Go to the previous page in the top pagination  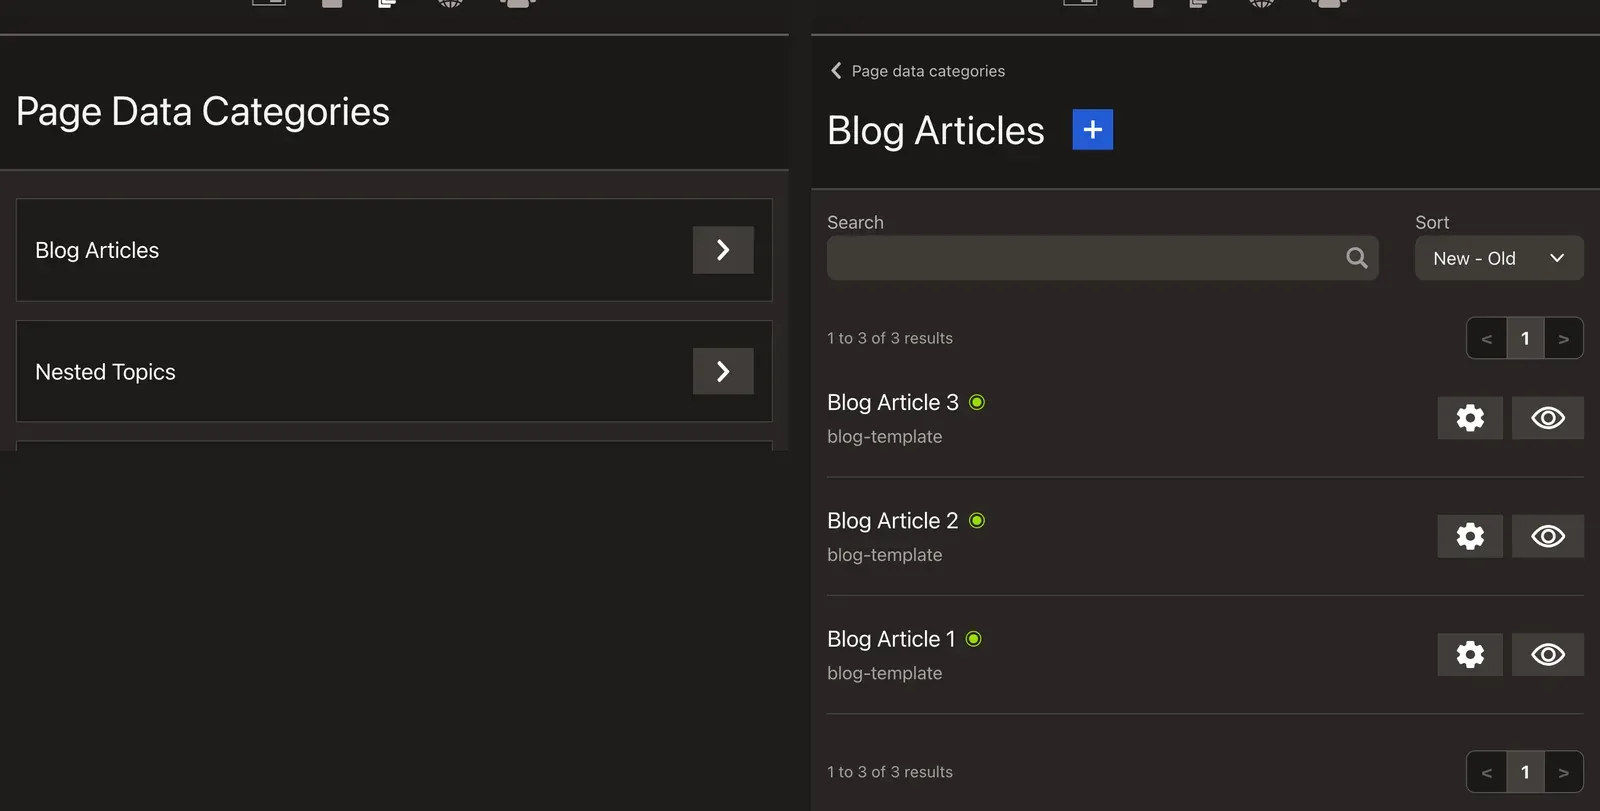[x=1487, y=339]
